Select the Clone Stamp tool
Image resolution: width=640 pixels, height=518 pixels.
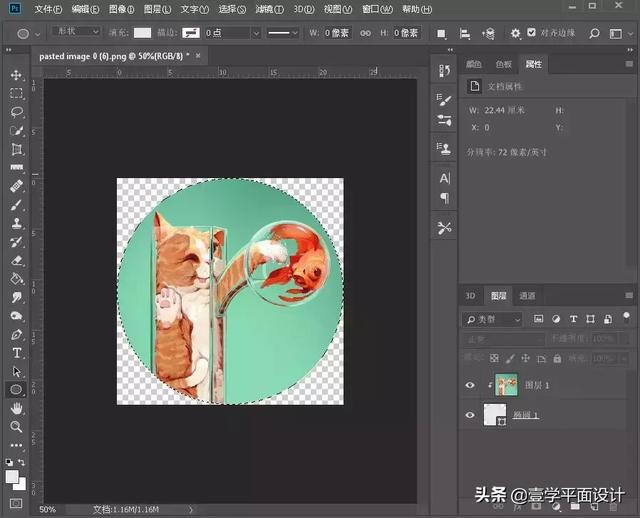pyautogui.click(x=16, y=223)
